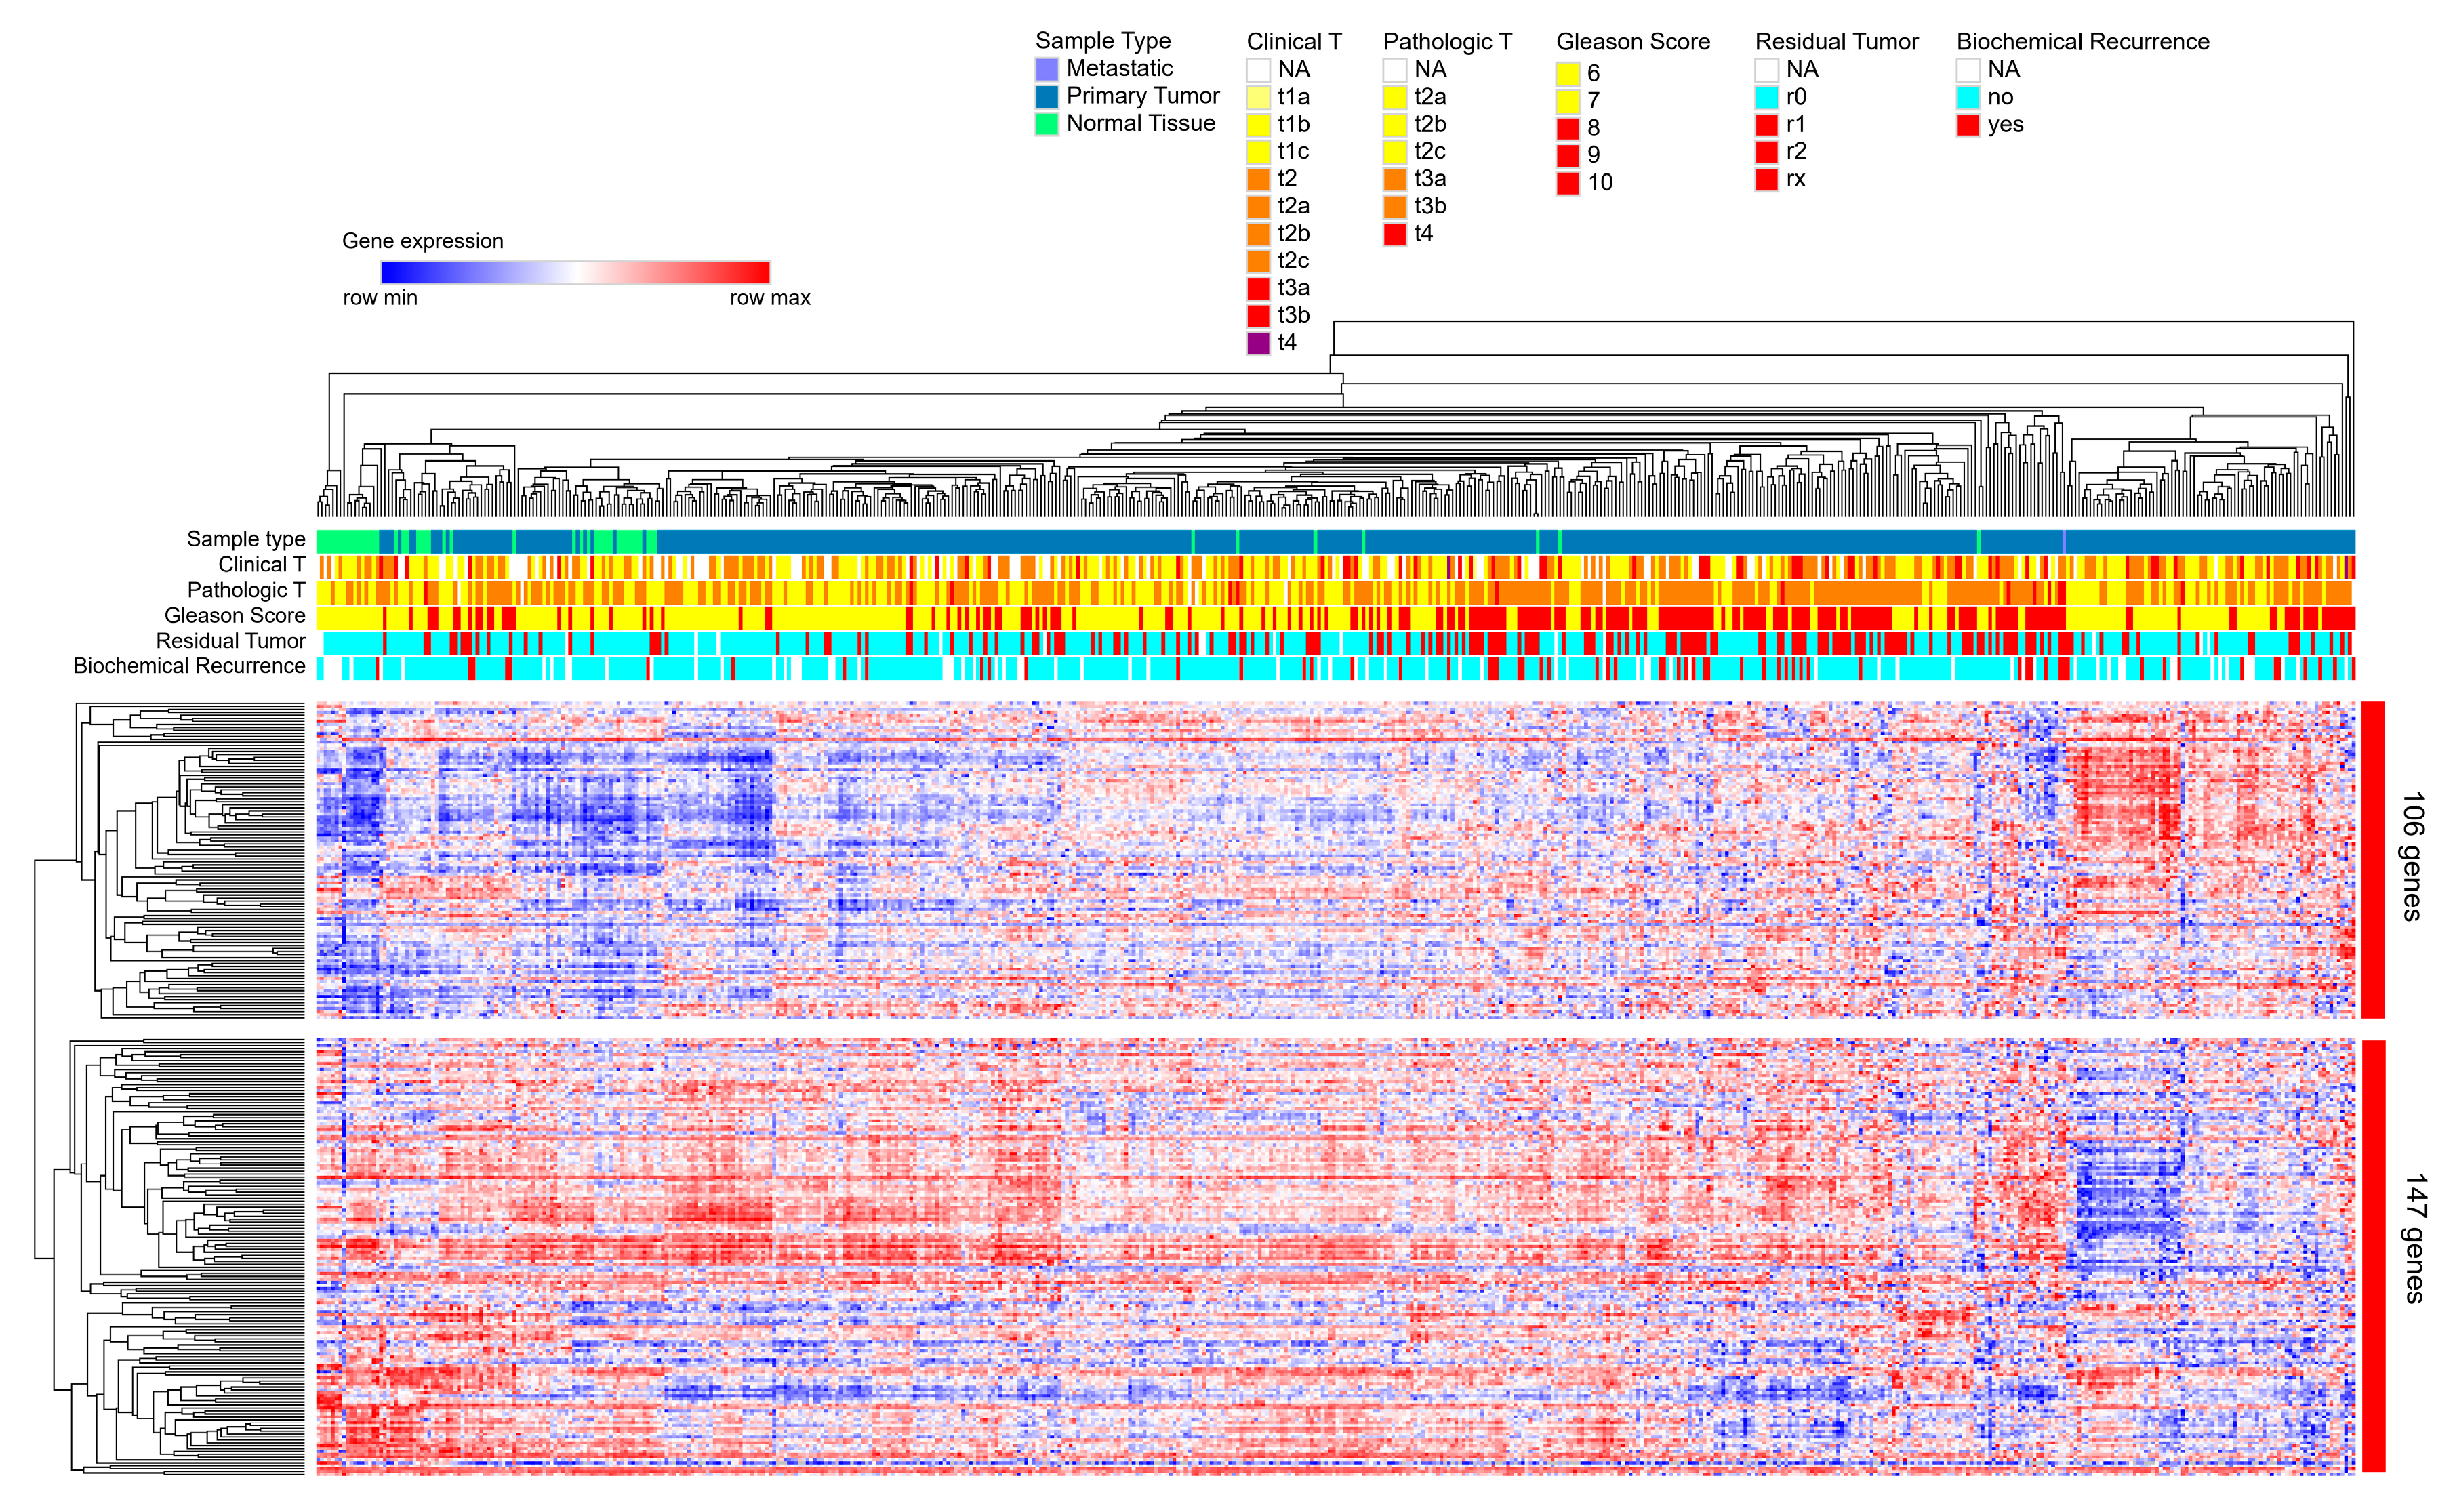Click the Primary Tumor blue legend swatch
2455x1512 pixels.
coord(1046,96)
